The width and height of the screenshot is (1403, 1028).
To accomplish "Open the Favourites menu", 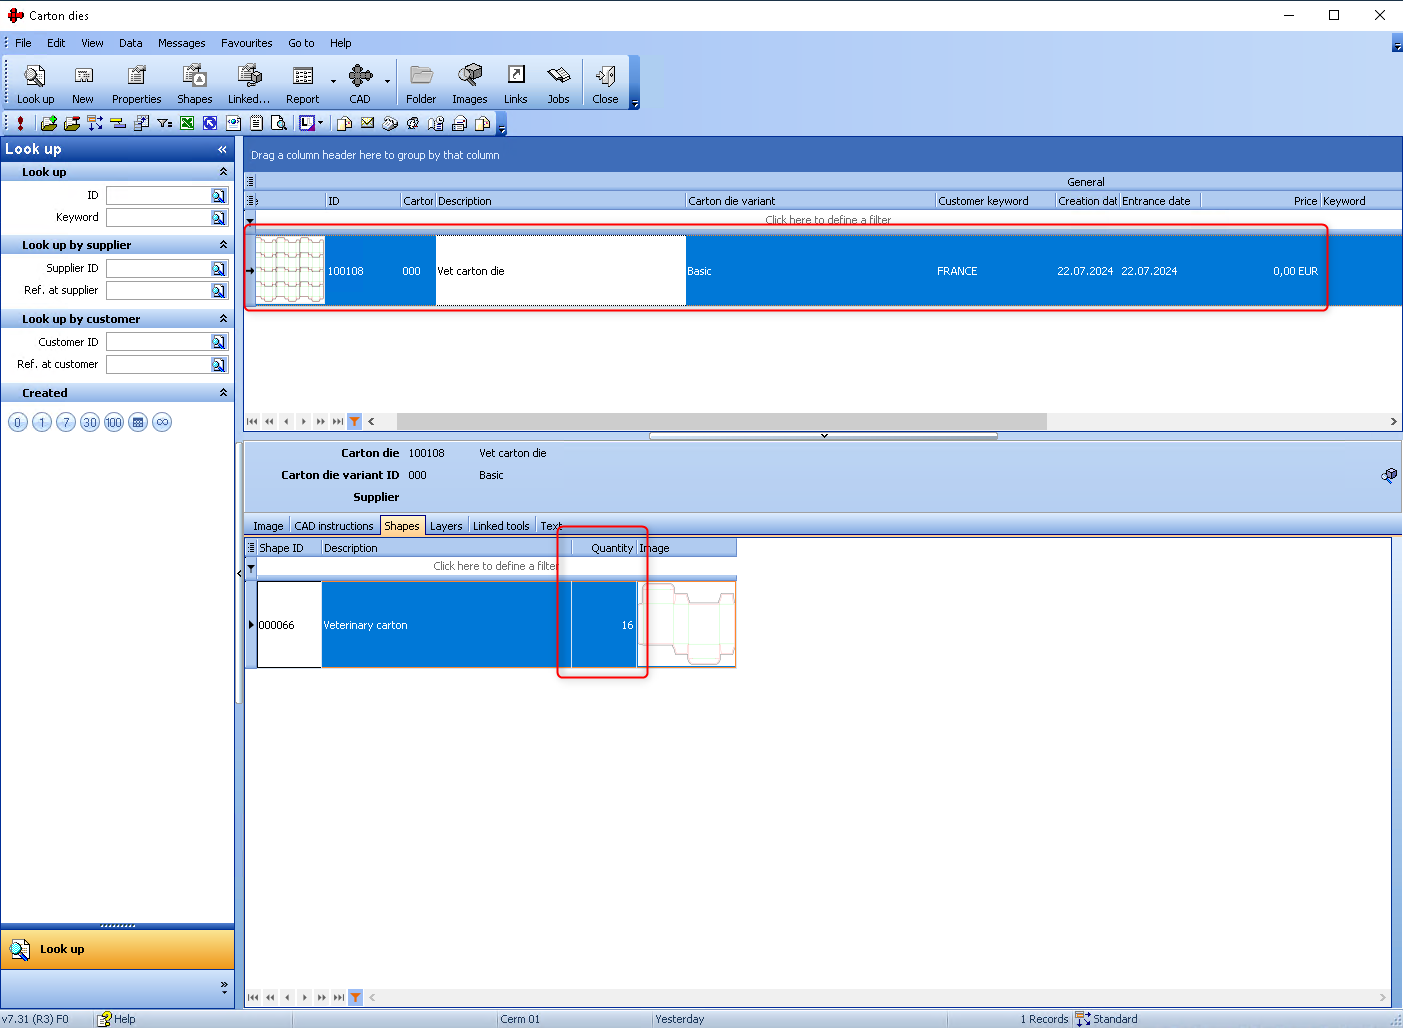I will [246, 43].
